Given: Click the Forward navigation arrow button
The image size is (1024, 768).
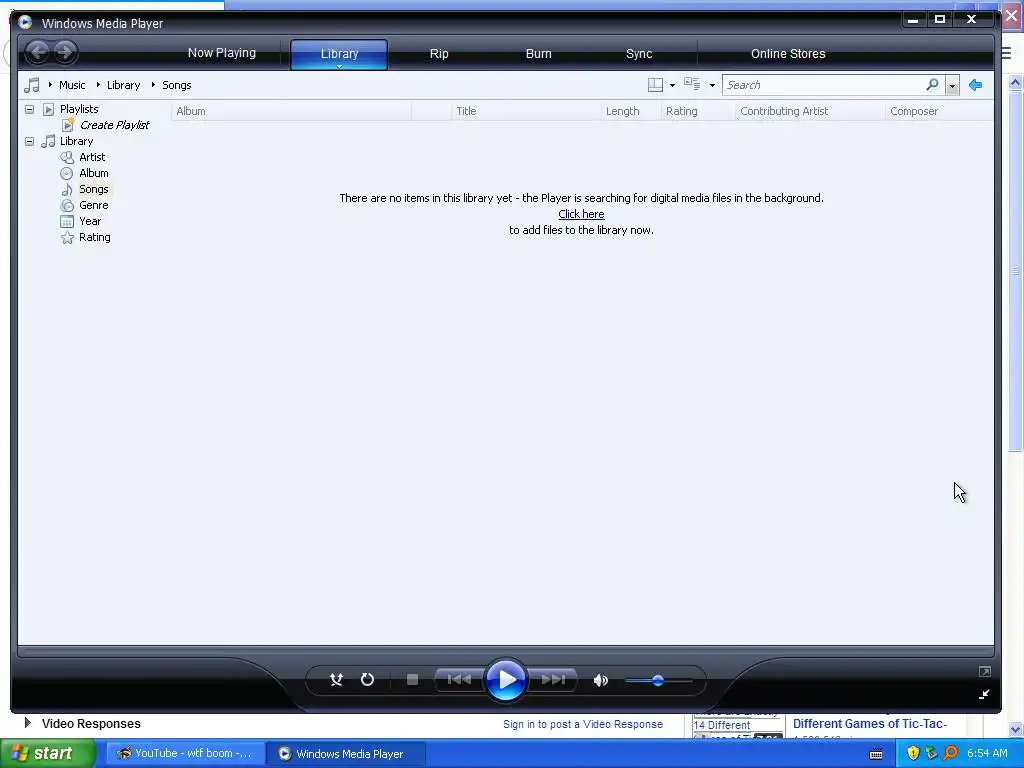Looking at the screenshot, I should click(65, 52).
